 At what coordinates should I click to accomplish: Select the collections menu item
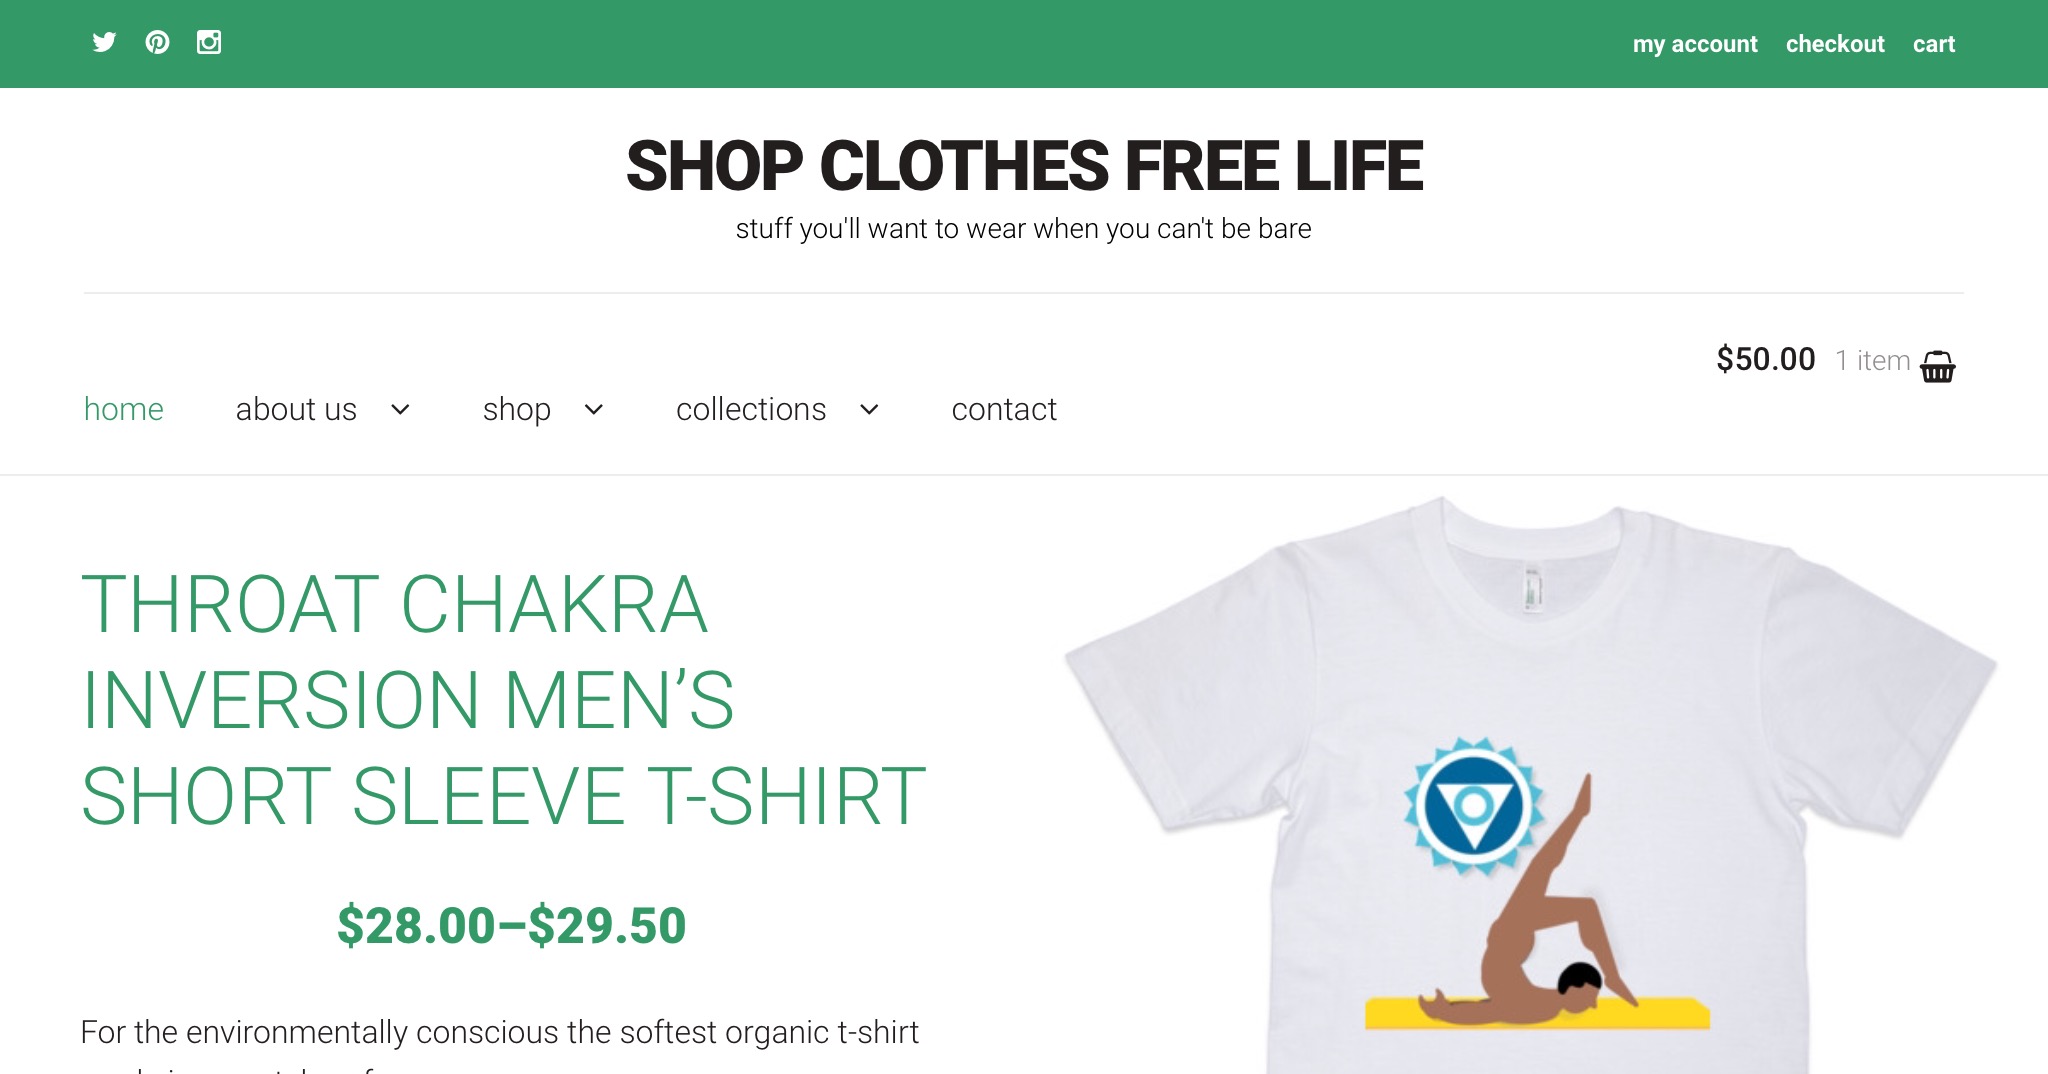[x=751, y=409]
